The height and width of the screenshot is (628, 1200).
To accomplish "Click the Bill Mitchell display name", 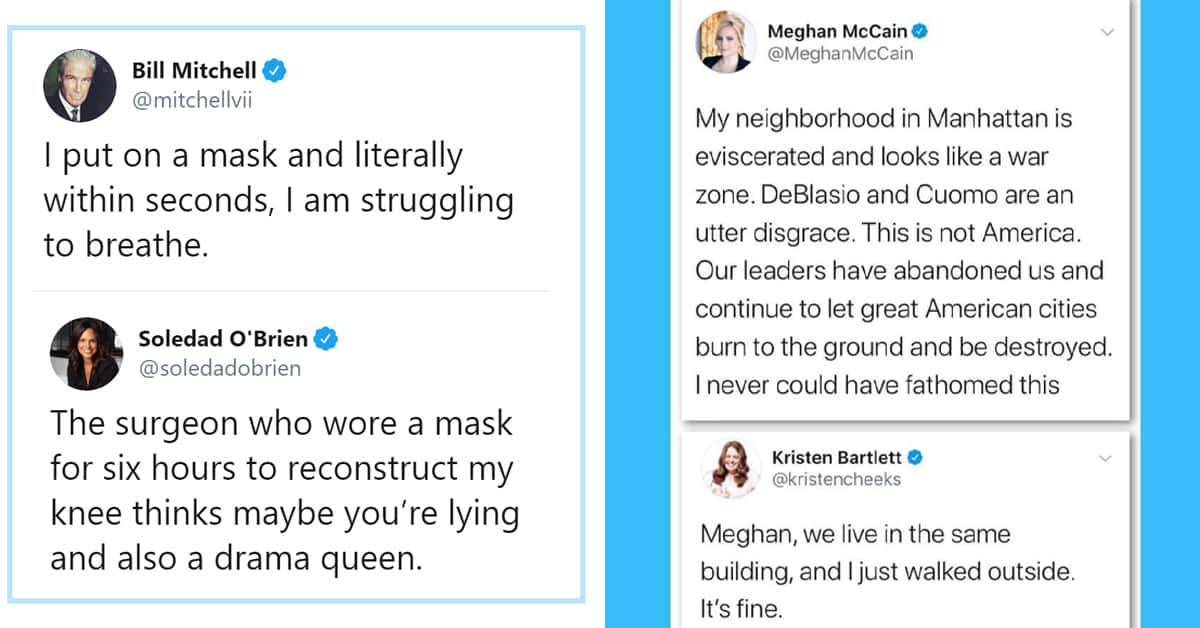I will point(195,71).
